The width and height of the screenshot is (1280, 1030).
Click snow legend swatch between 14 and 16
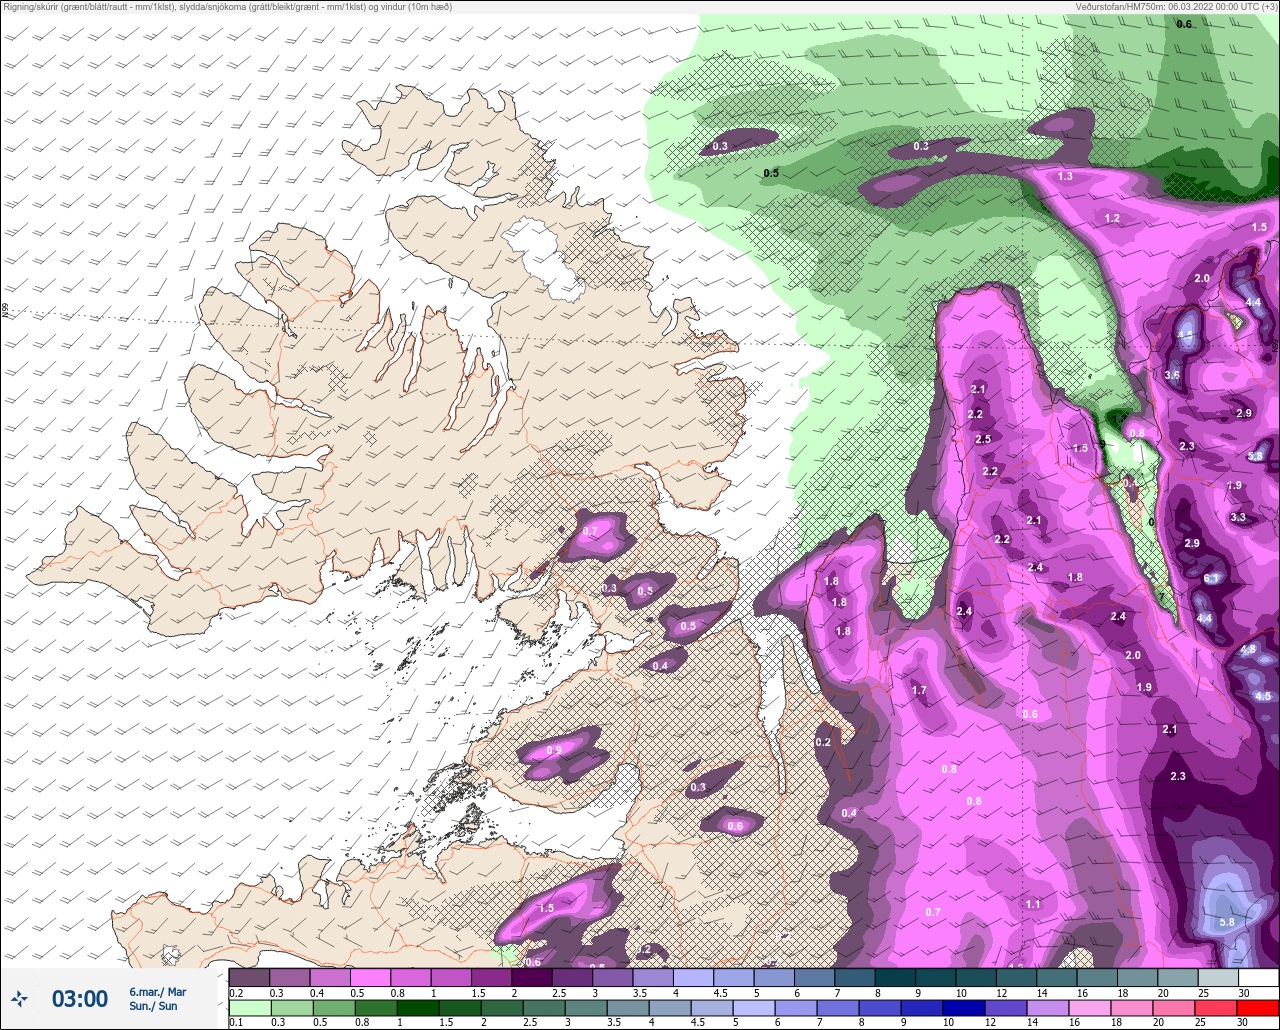point(1056,977)
